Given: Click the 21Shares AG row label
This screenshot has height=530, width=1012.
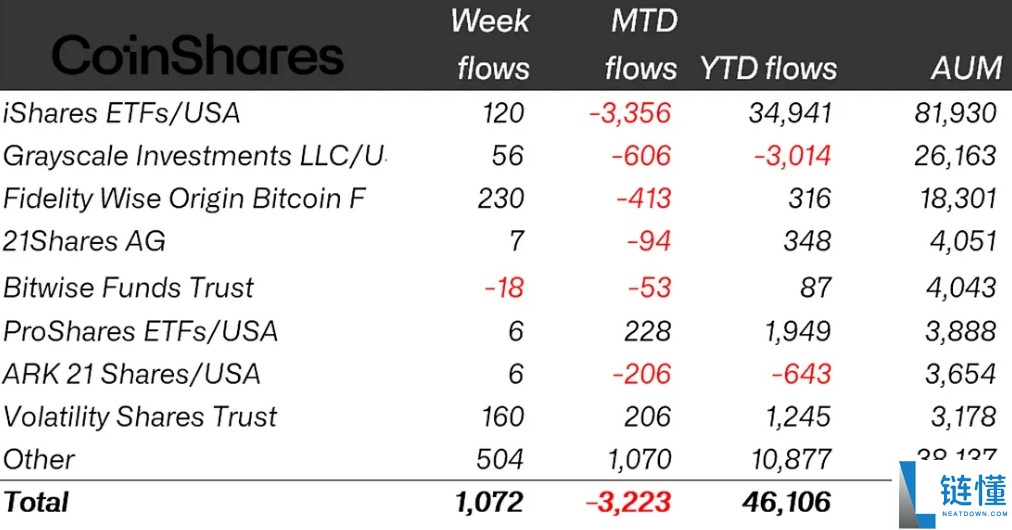Looking at the screenshot, I should (84, 241).
